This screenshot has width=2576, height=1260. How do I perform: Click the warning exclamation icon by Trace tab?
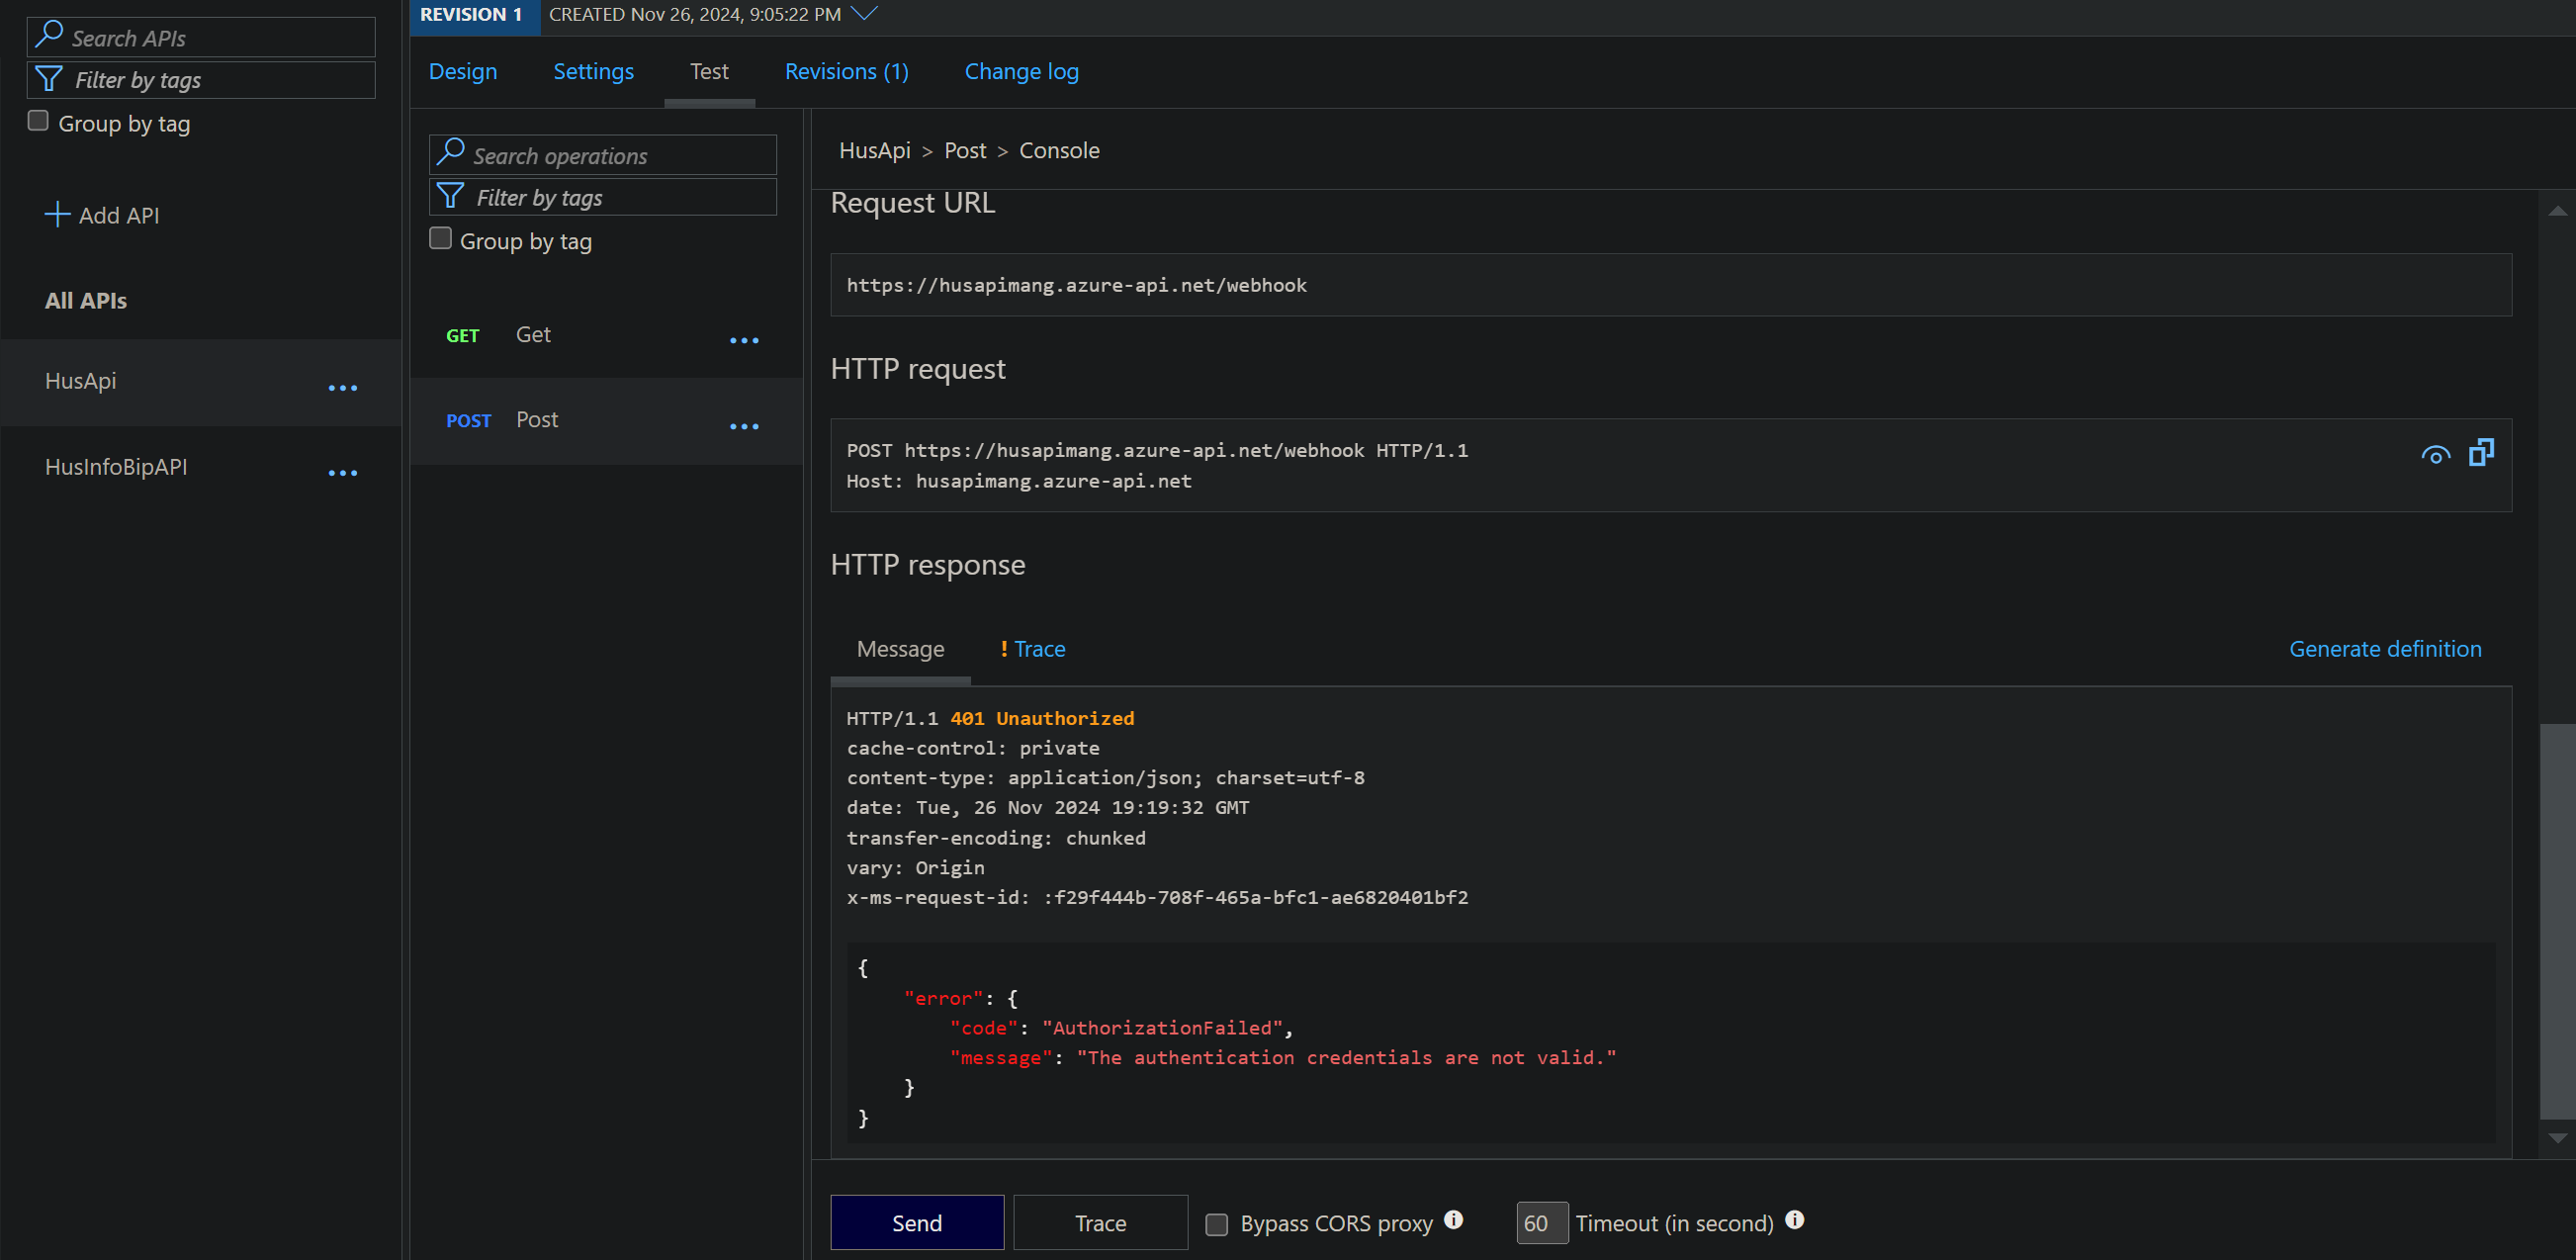(1004, 649)
